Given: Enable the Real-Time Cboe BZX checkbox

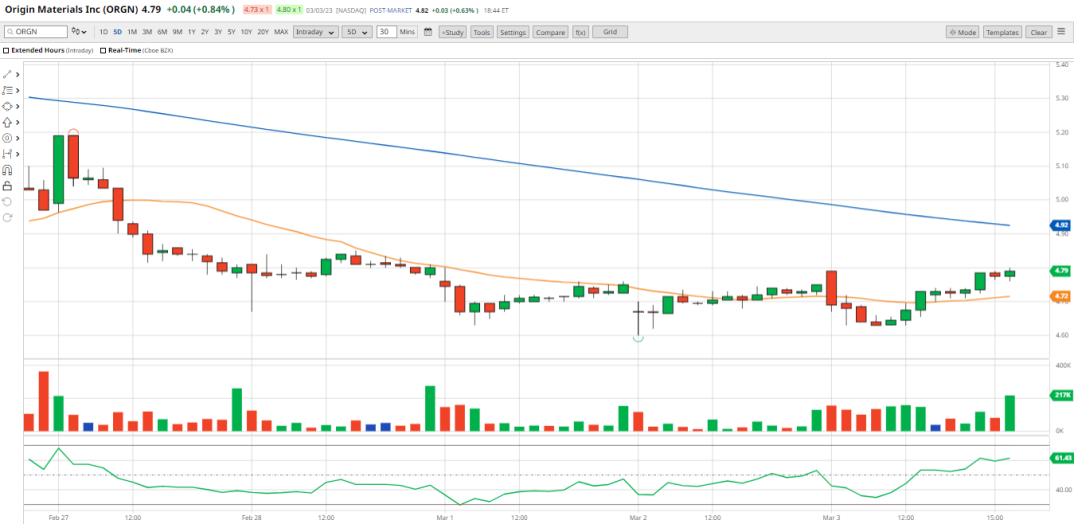Looking at the screenshot, I should 103,51.
